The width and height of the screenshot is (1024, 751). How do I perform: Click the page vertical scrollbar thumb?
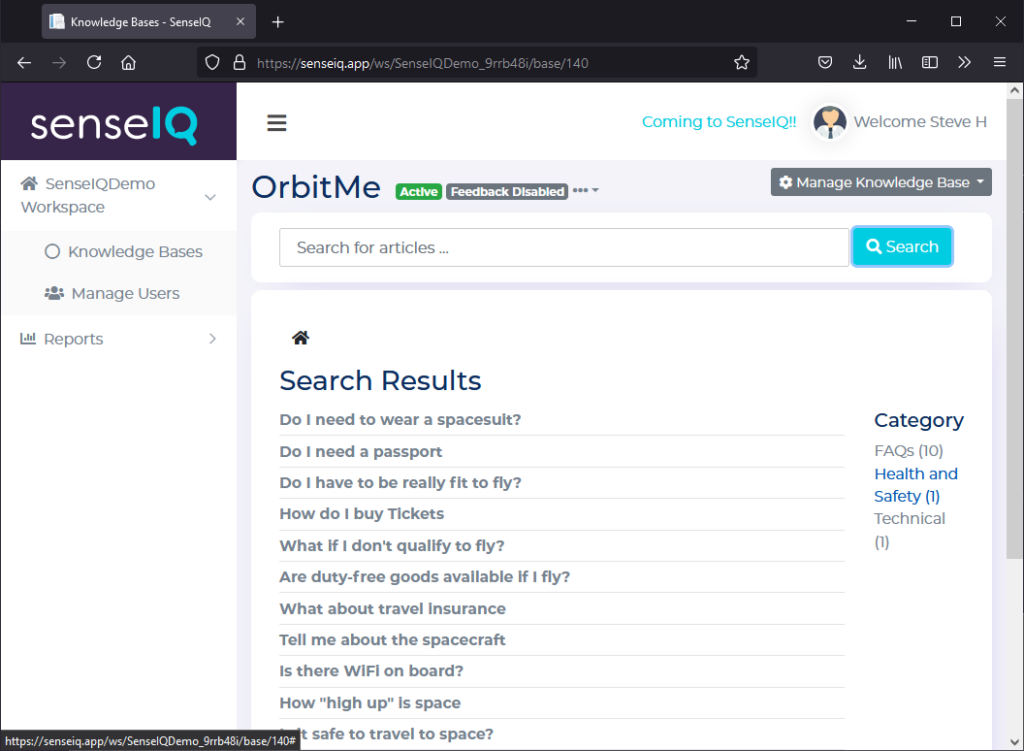(x=1014, y=328)
